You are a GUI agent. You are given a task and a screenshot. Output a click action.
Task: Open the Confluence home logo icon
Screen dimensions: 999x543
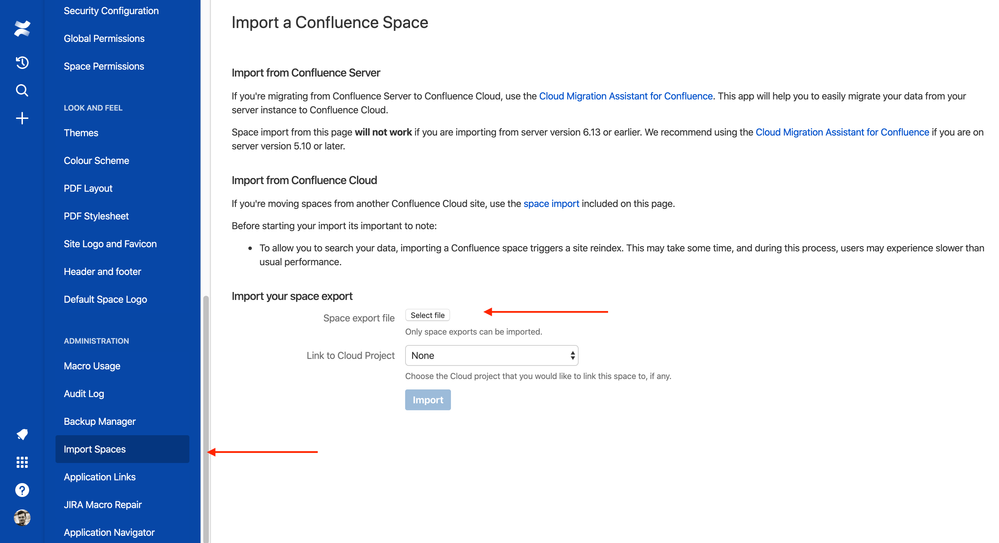point(22,29)
